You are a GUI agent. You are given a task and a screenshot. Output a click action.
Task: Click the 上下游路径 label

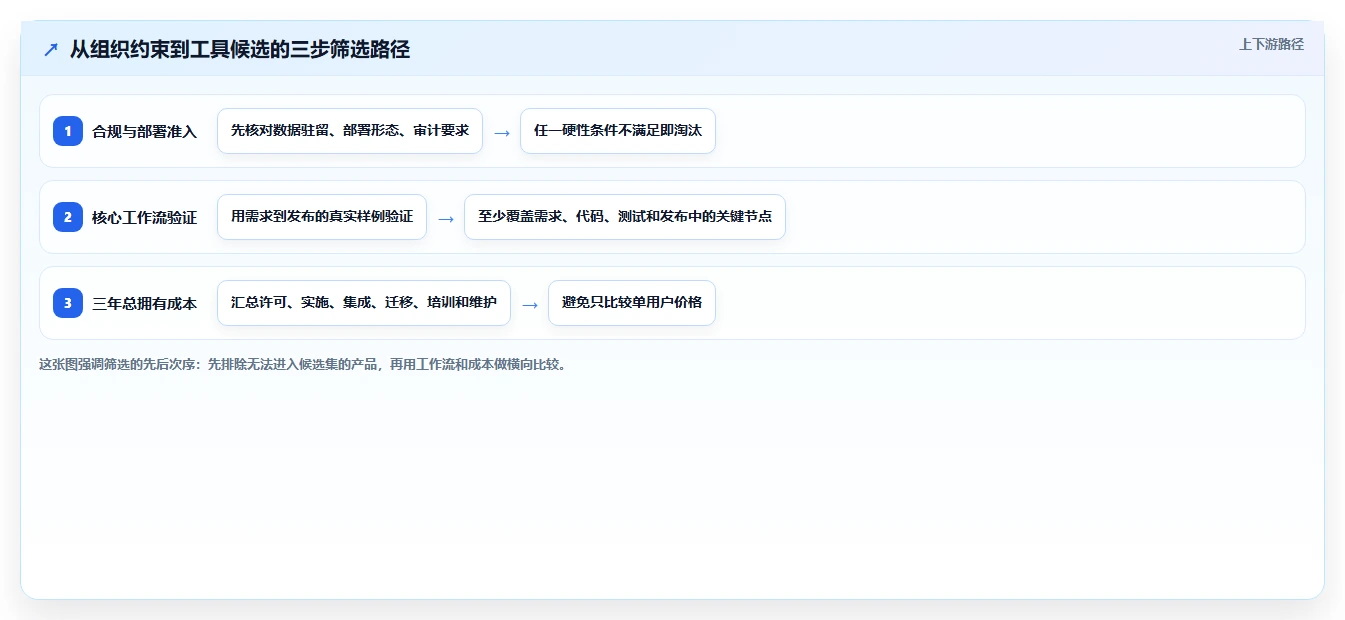coord(1271,44)
